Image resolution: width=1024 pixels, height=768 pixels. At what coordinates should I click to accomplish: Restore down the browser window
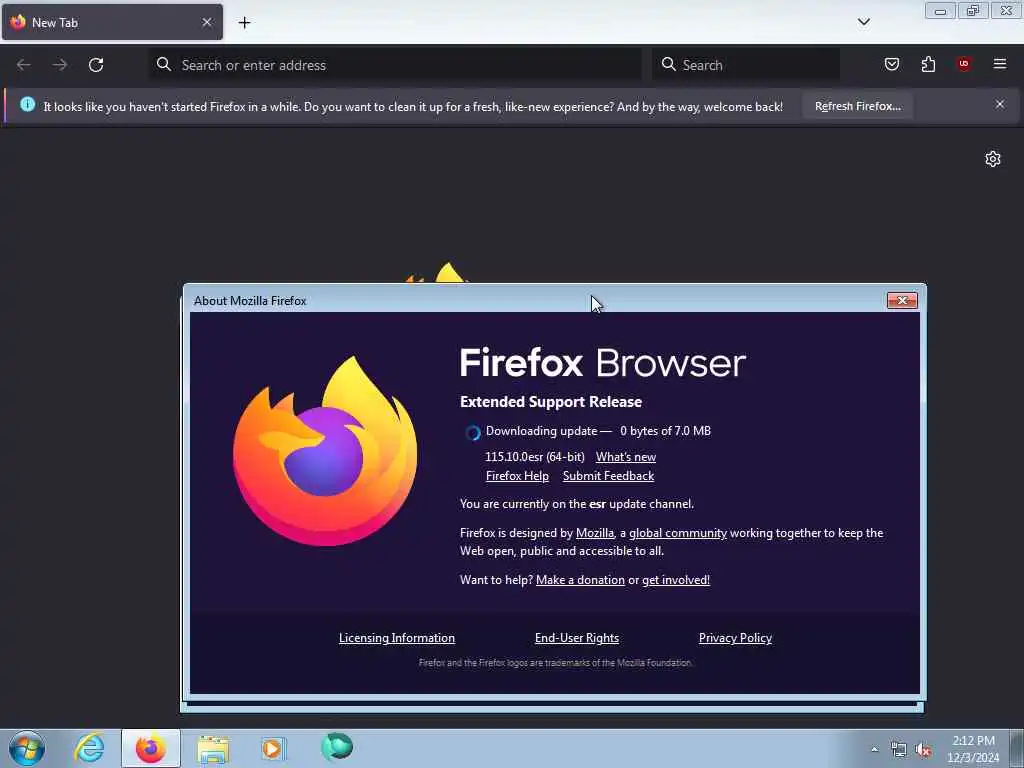point(973,10)
